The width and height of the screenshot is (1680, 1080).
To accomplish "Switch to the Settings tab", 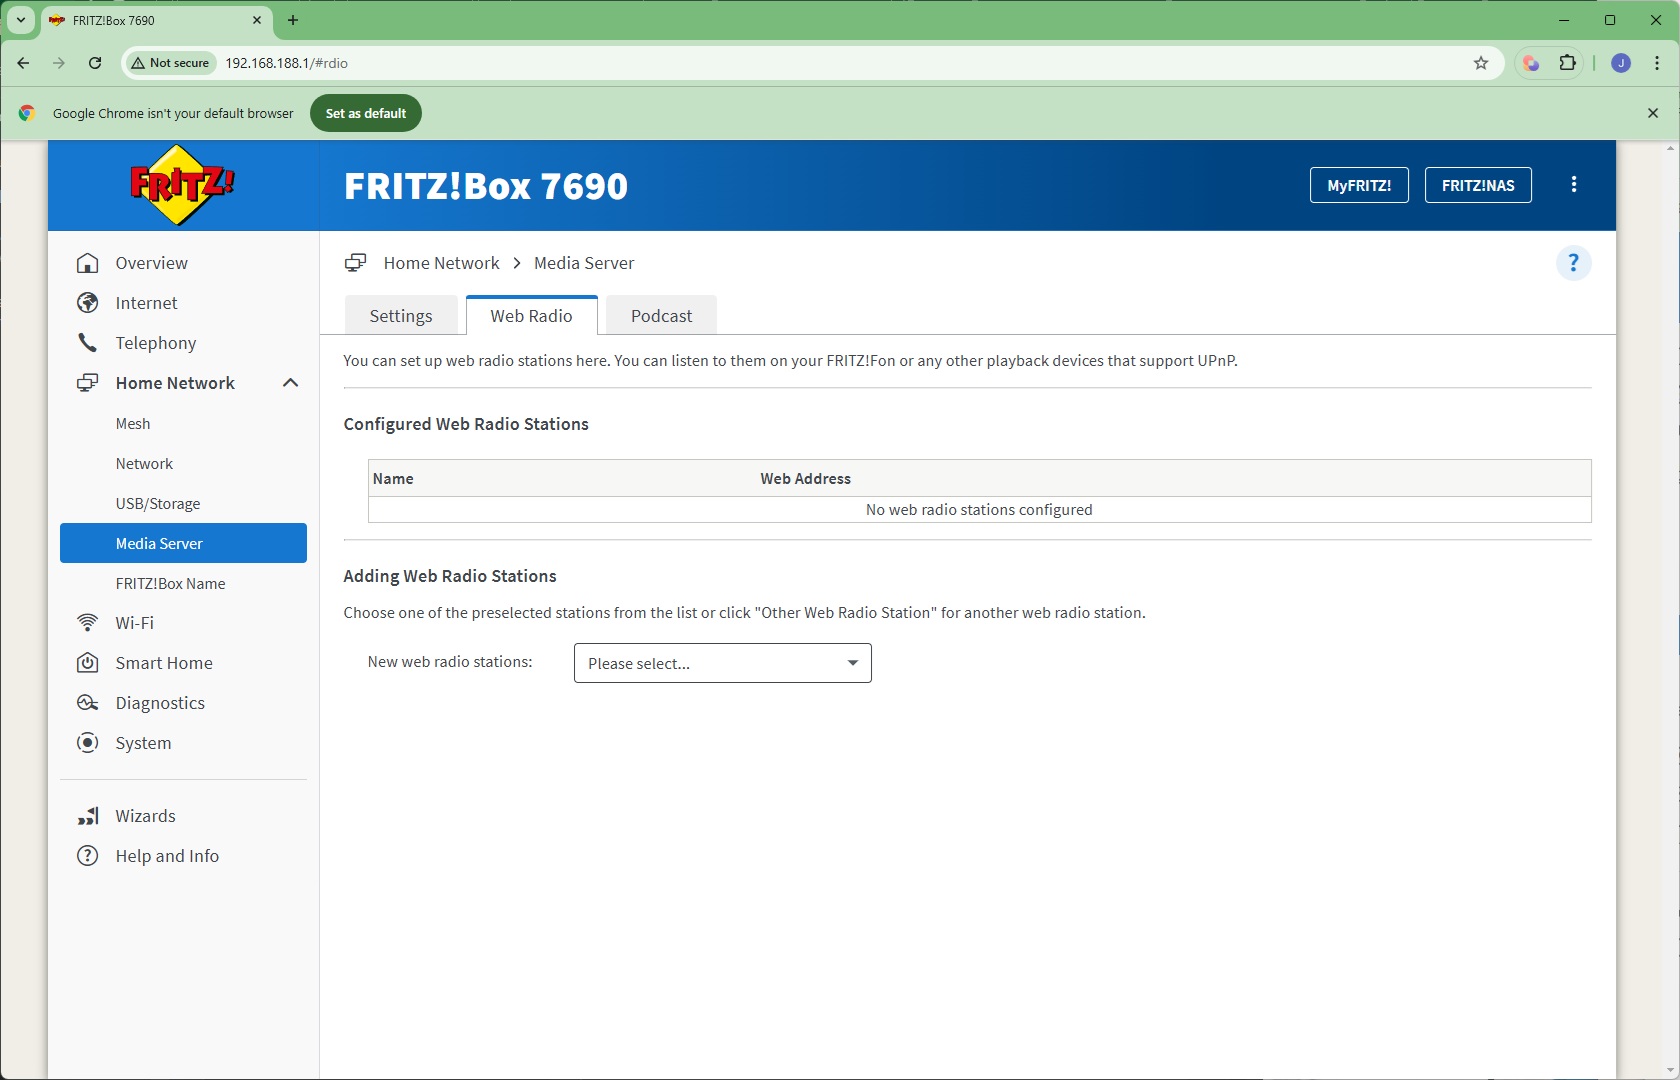I will coord(401,315).
